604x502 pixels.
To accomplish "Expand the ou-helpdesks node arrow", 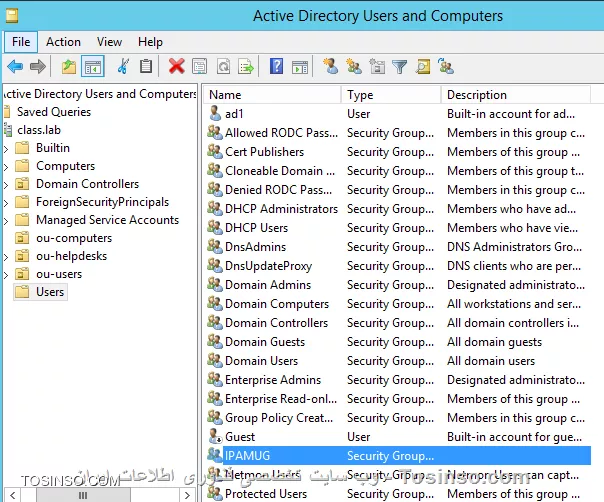I will (6, 256).
